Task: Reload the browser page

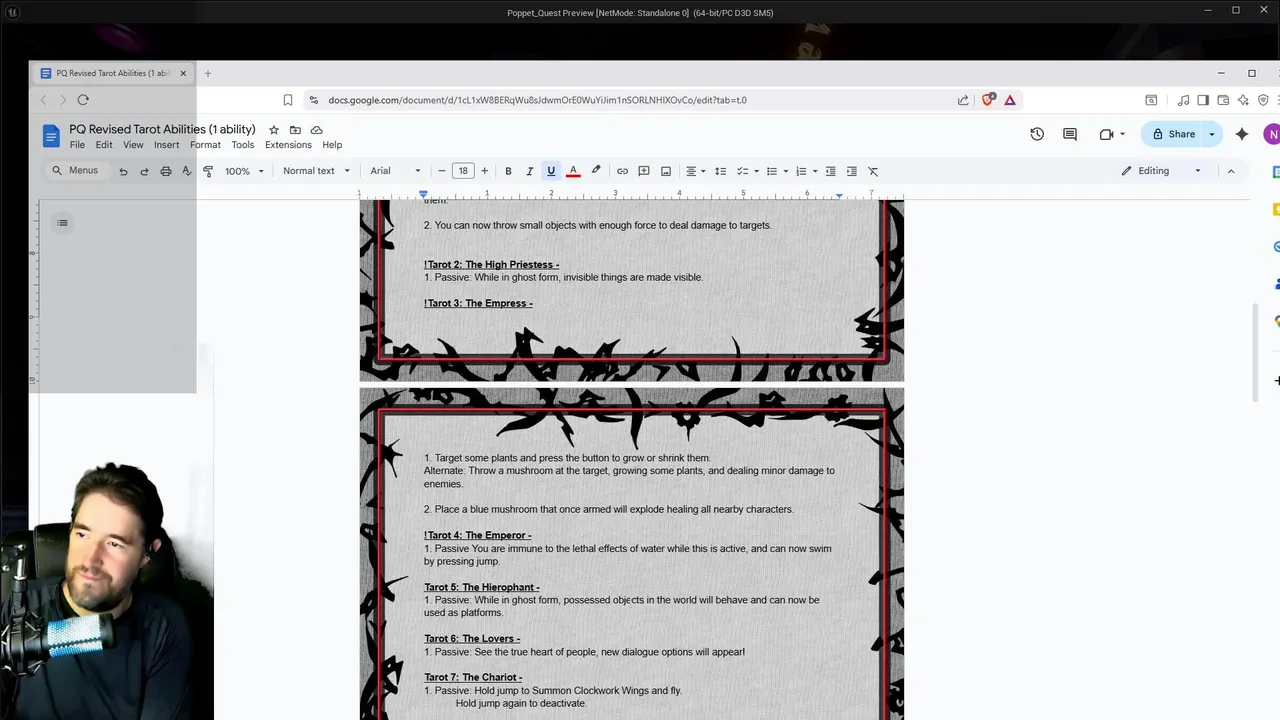Action: [x=83, y=100]
